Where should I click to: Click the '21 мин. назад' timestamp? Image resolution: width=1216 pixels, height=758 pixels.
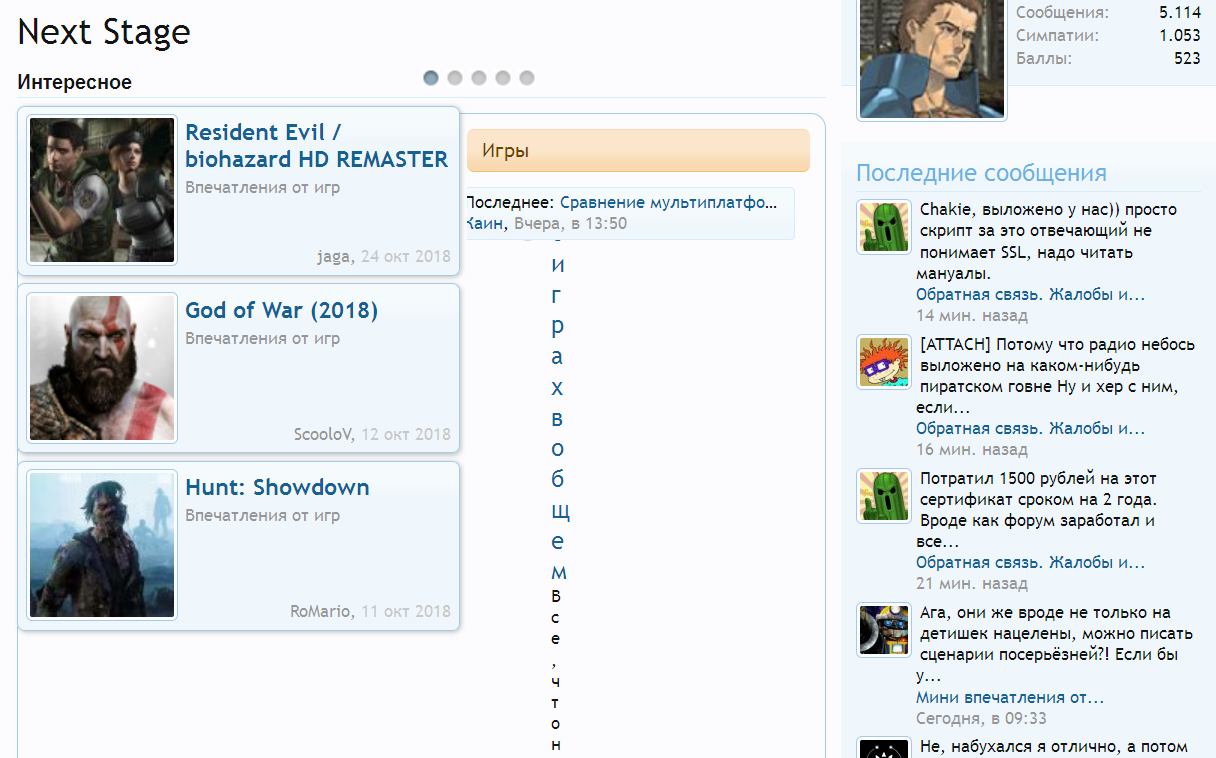click(x=972, y=584)
